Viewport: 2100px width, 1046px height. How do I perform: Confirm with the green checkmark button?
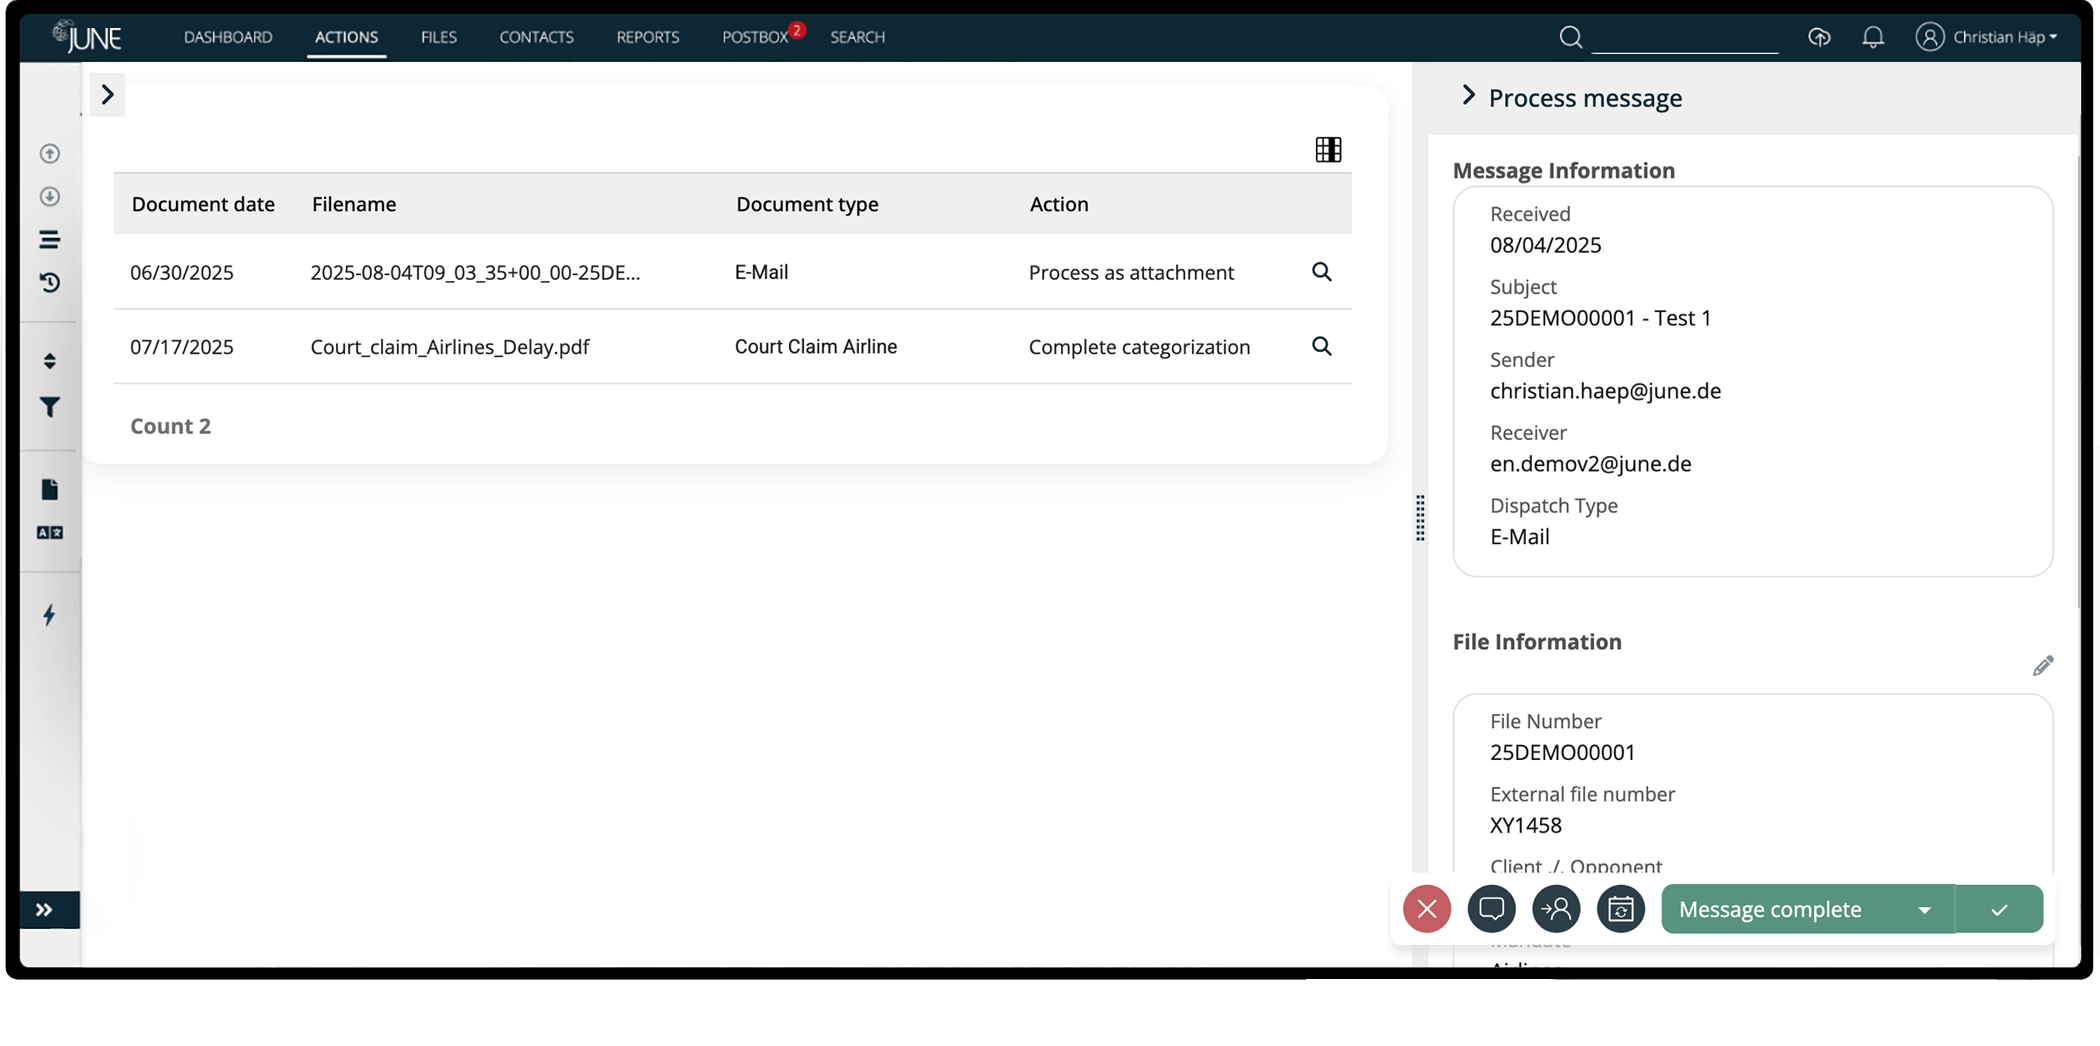[x=1998, y=910]
